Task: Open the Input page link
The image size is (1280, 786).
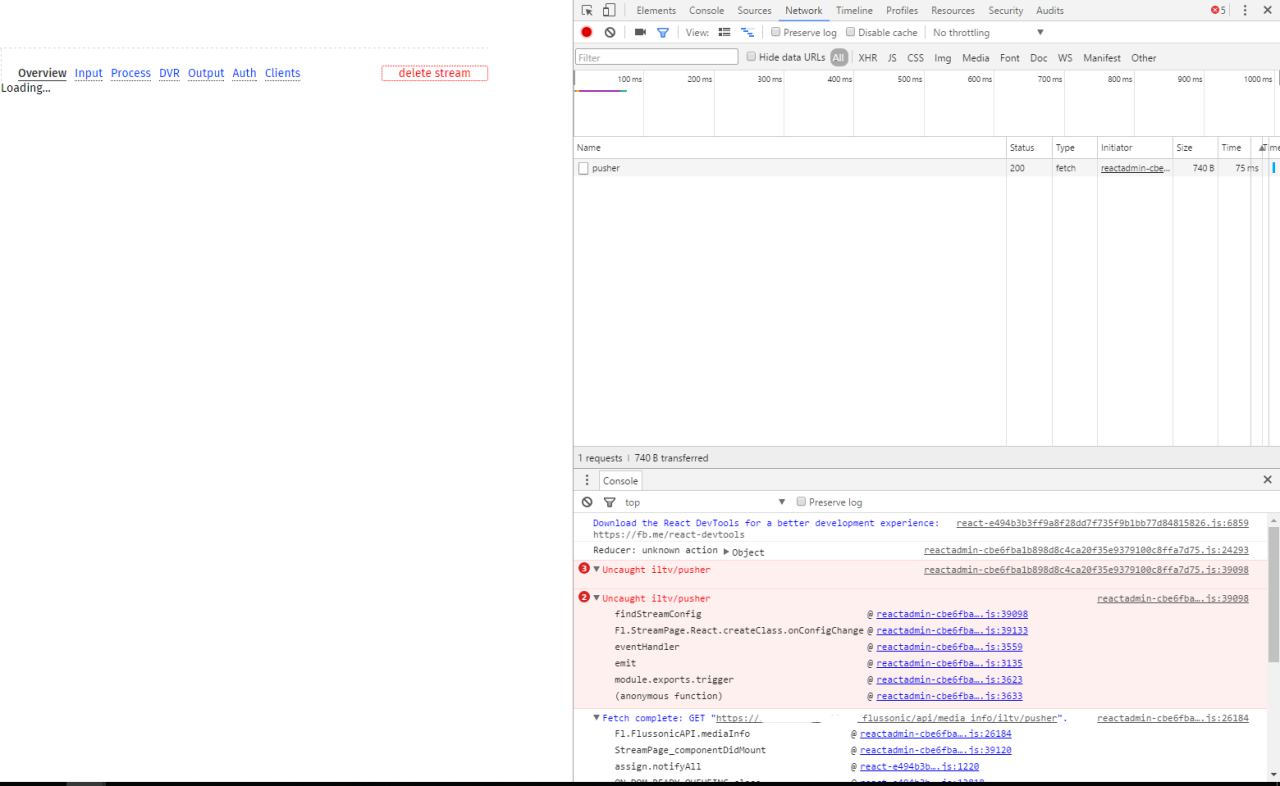Action: [89, 73]
